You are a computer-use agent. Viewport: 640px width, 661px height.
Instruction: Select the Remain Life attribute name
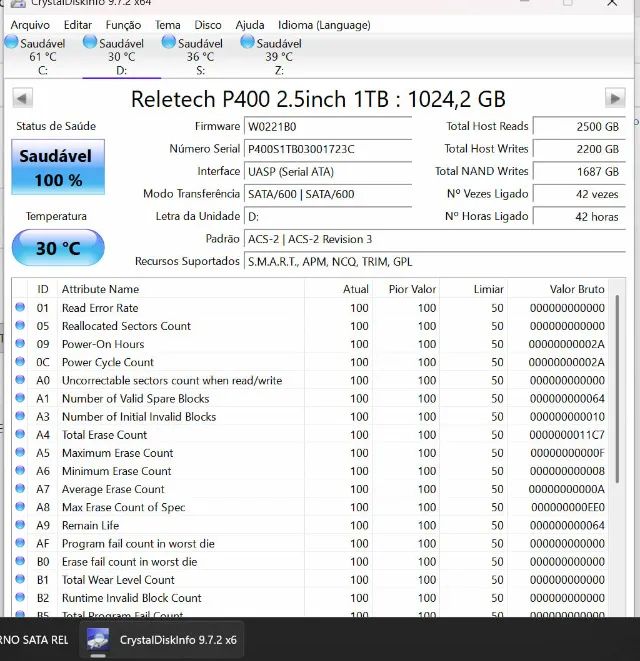click(x=90, y=525)
